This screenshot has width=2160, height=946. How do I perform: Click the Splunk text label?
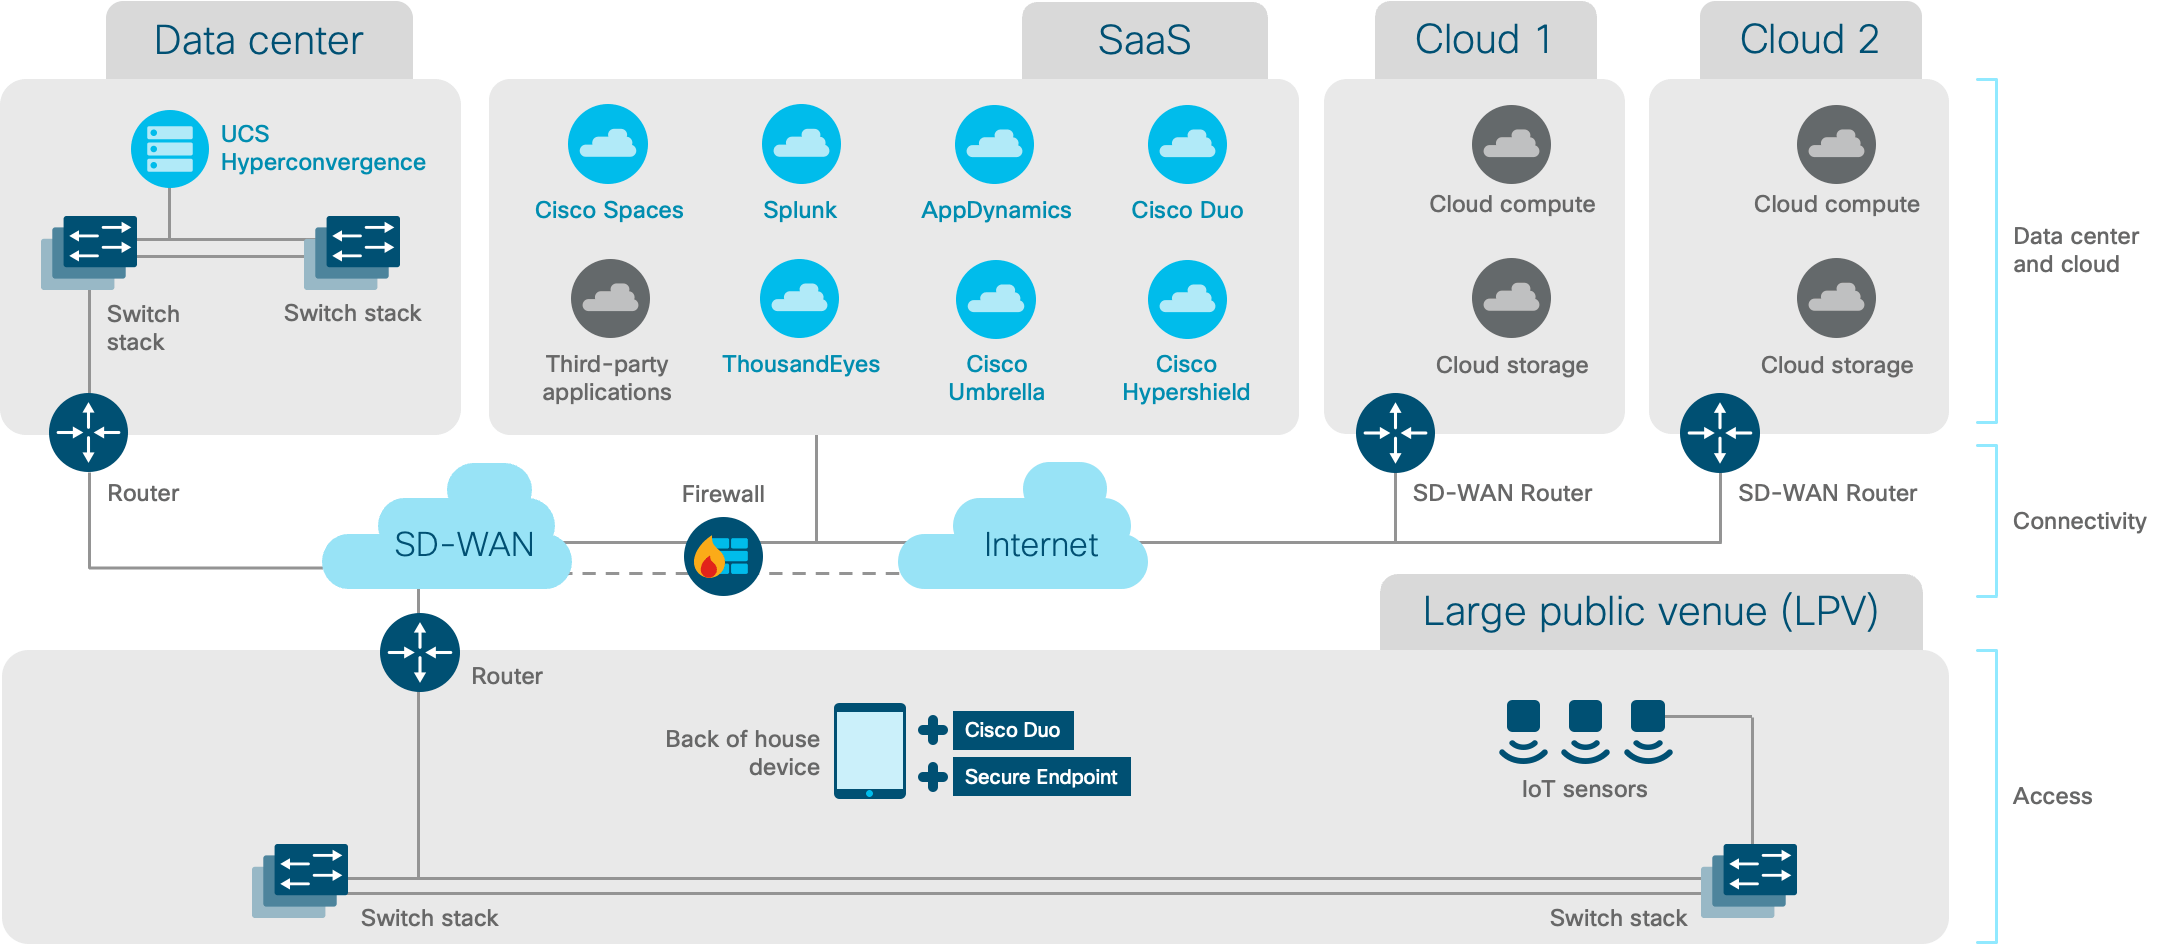coord(800,210)
